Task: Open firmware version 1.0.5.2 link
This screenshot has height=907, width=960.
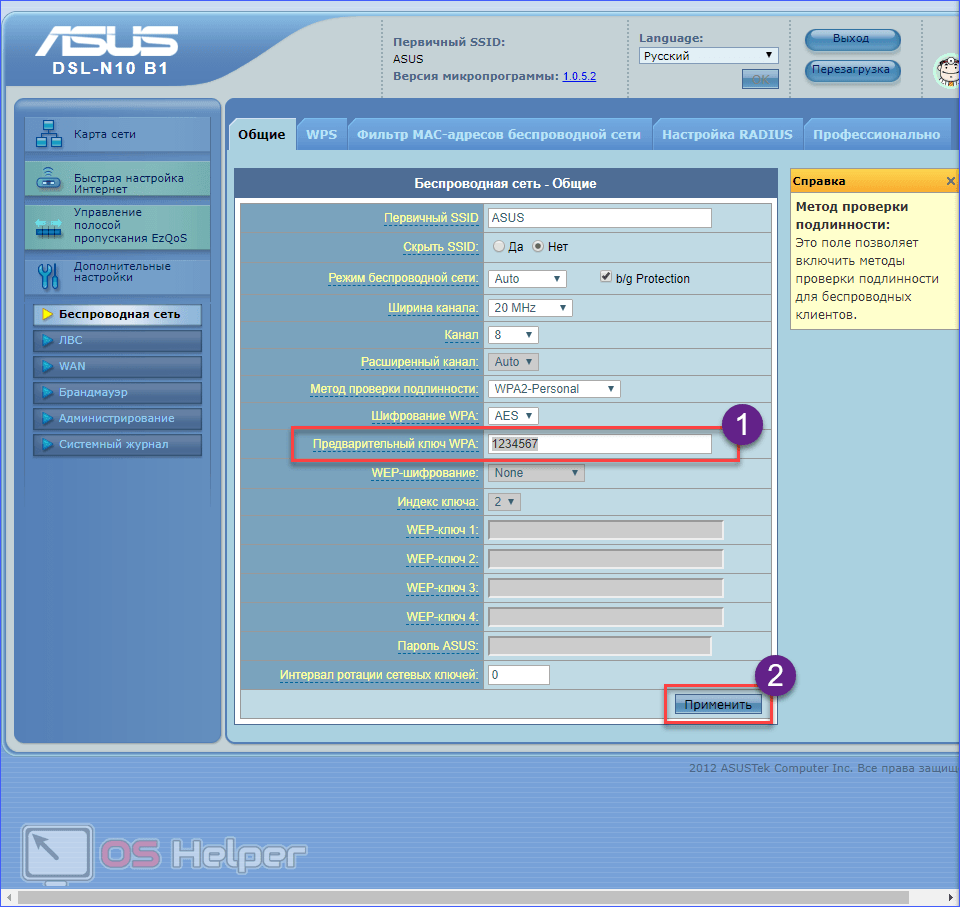Action: click(x=579, y=76)
